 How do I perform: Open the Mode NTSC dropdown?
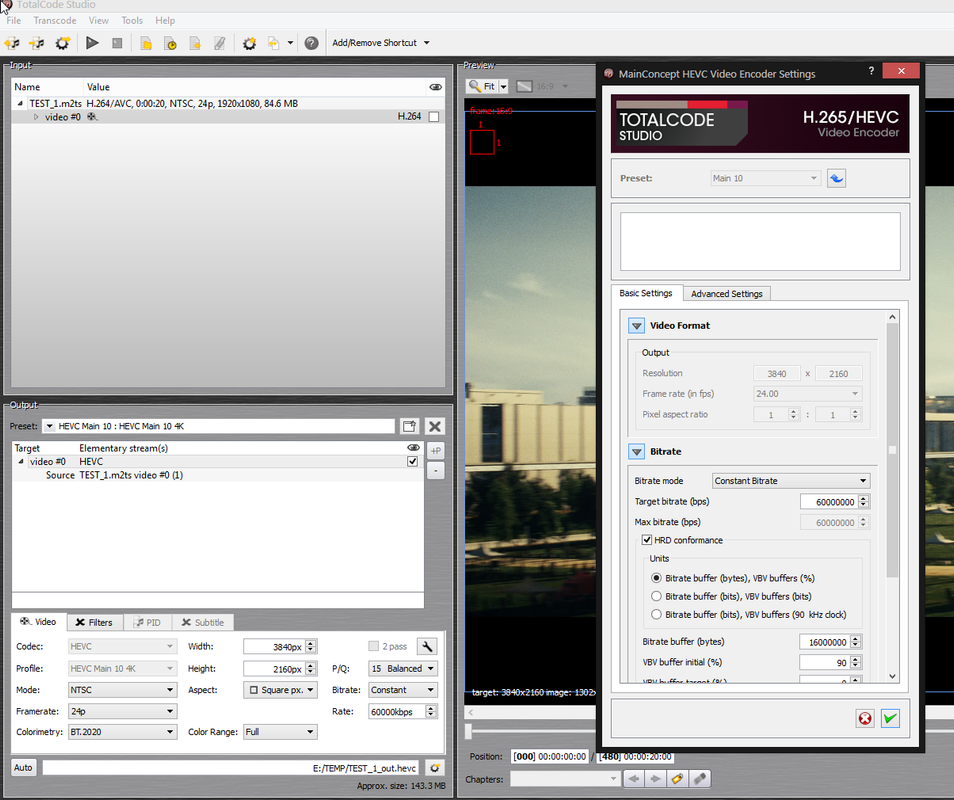pyautogui.click(x=122, y=690)
